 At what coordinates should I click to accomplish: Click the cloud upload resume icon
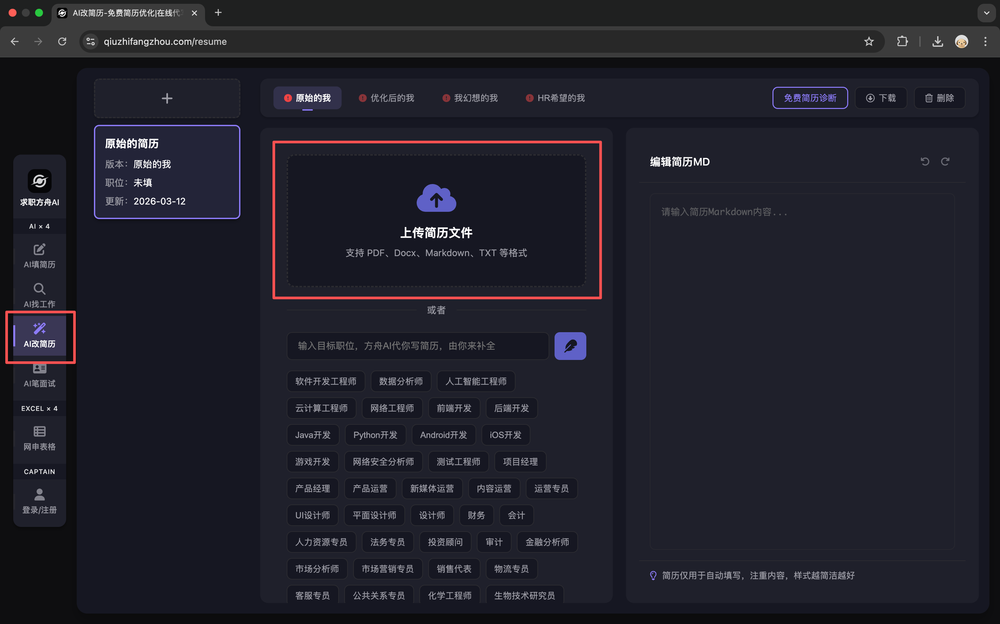436,198
